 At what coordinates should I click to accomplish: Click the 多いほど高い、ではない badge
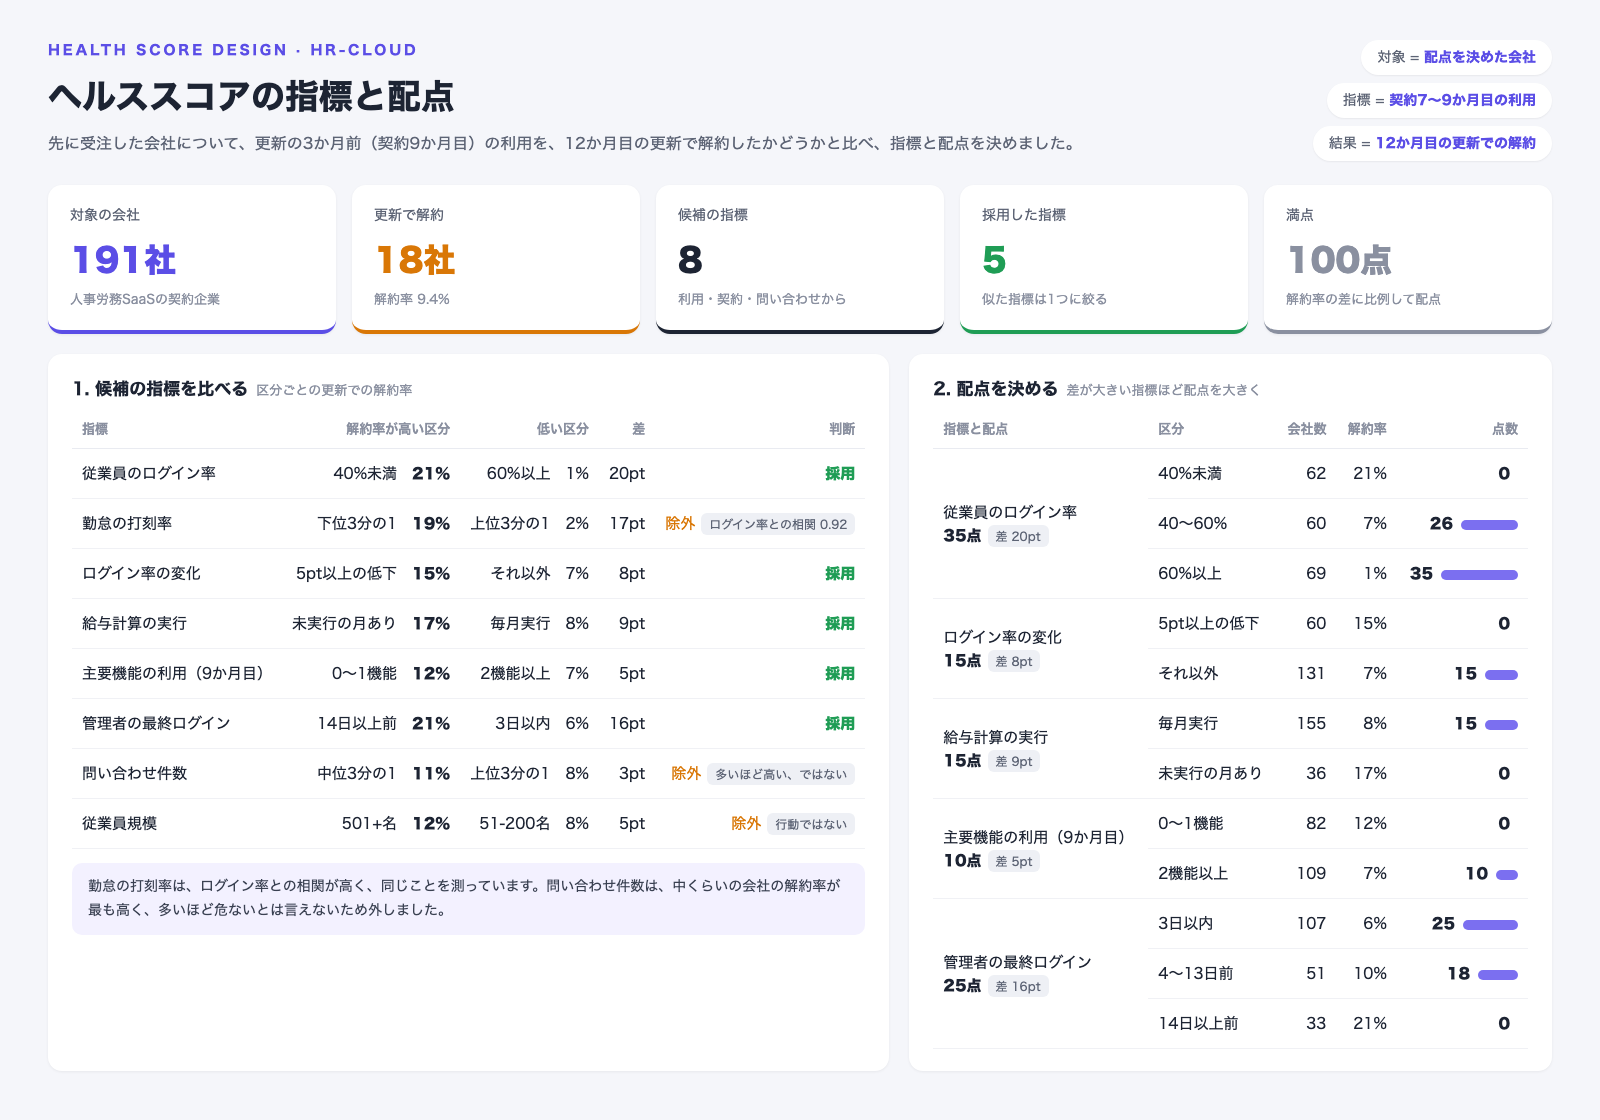[781, 774]
